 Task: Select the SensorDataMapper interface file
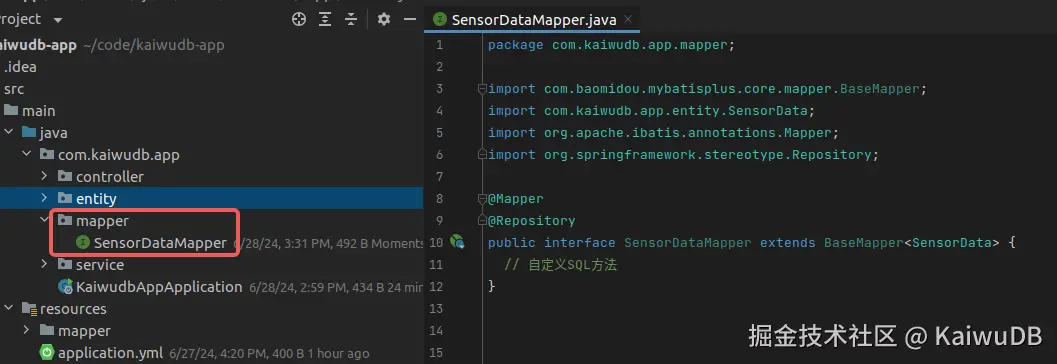[160, 243]
